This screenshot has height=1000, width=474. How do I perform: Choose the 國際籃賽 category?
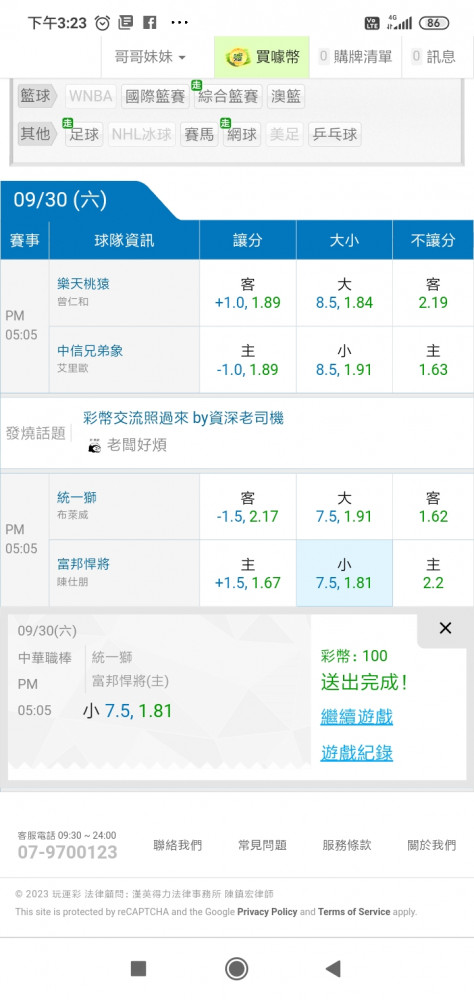coord(155,96)
